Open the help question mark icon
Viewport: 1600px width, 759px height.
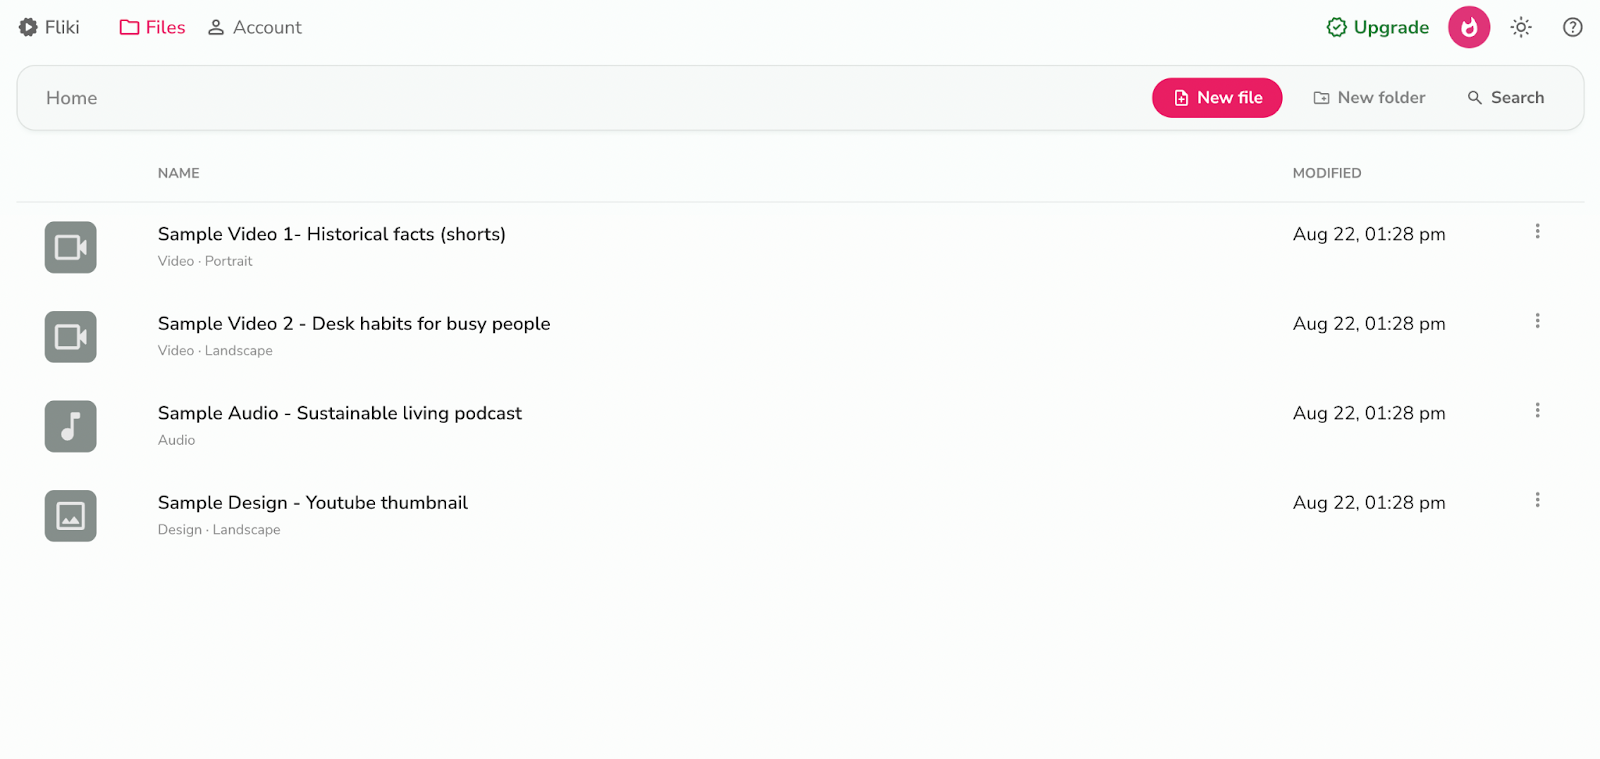point(1572,27)
